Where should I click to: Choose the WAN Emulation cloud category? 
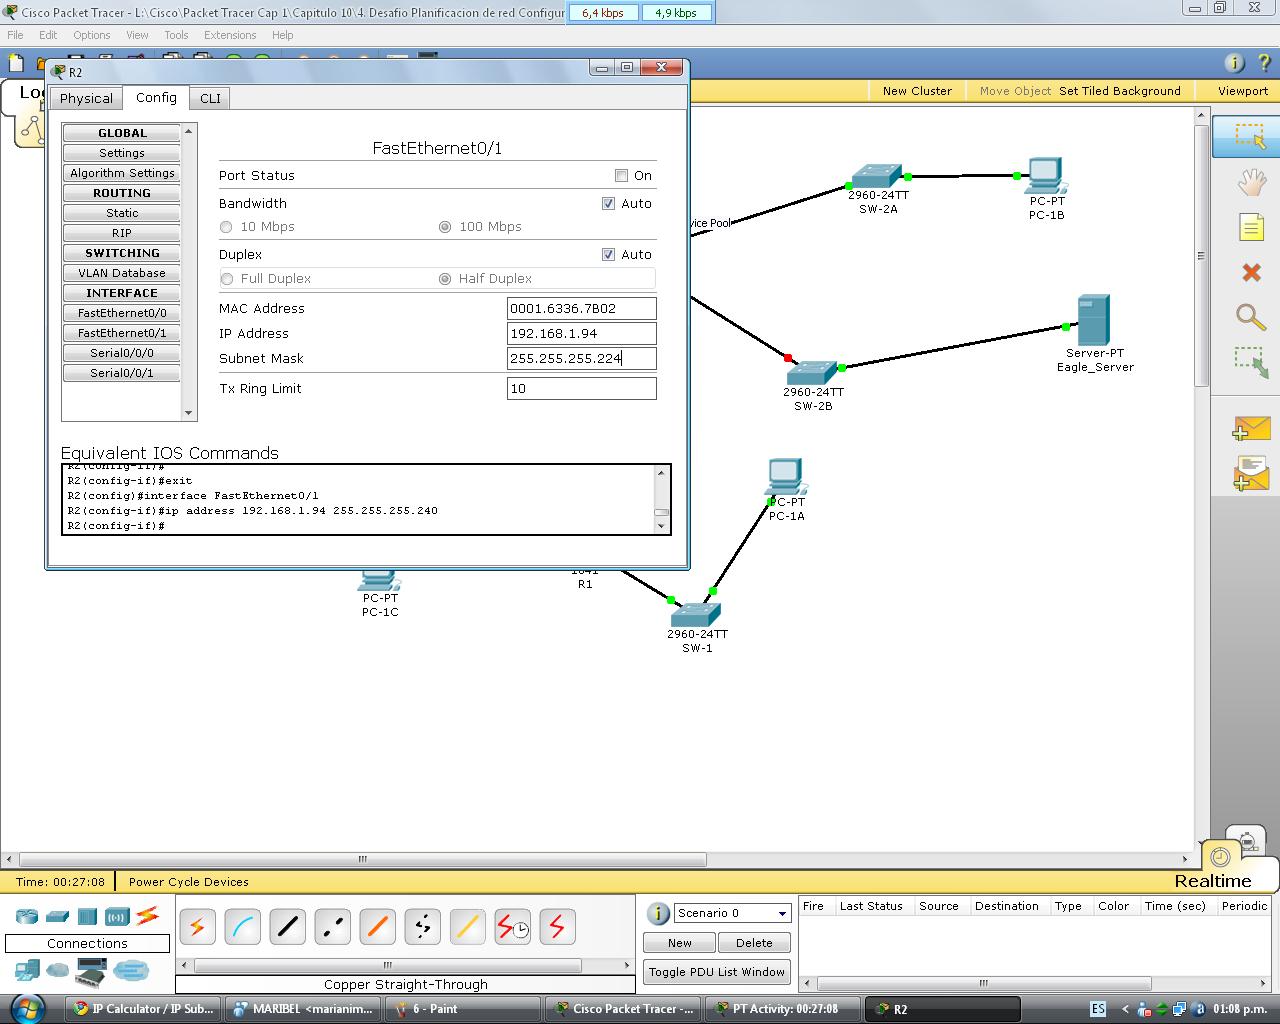point(58,970)
